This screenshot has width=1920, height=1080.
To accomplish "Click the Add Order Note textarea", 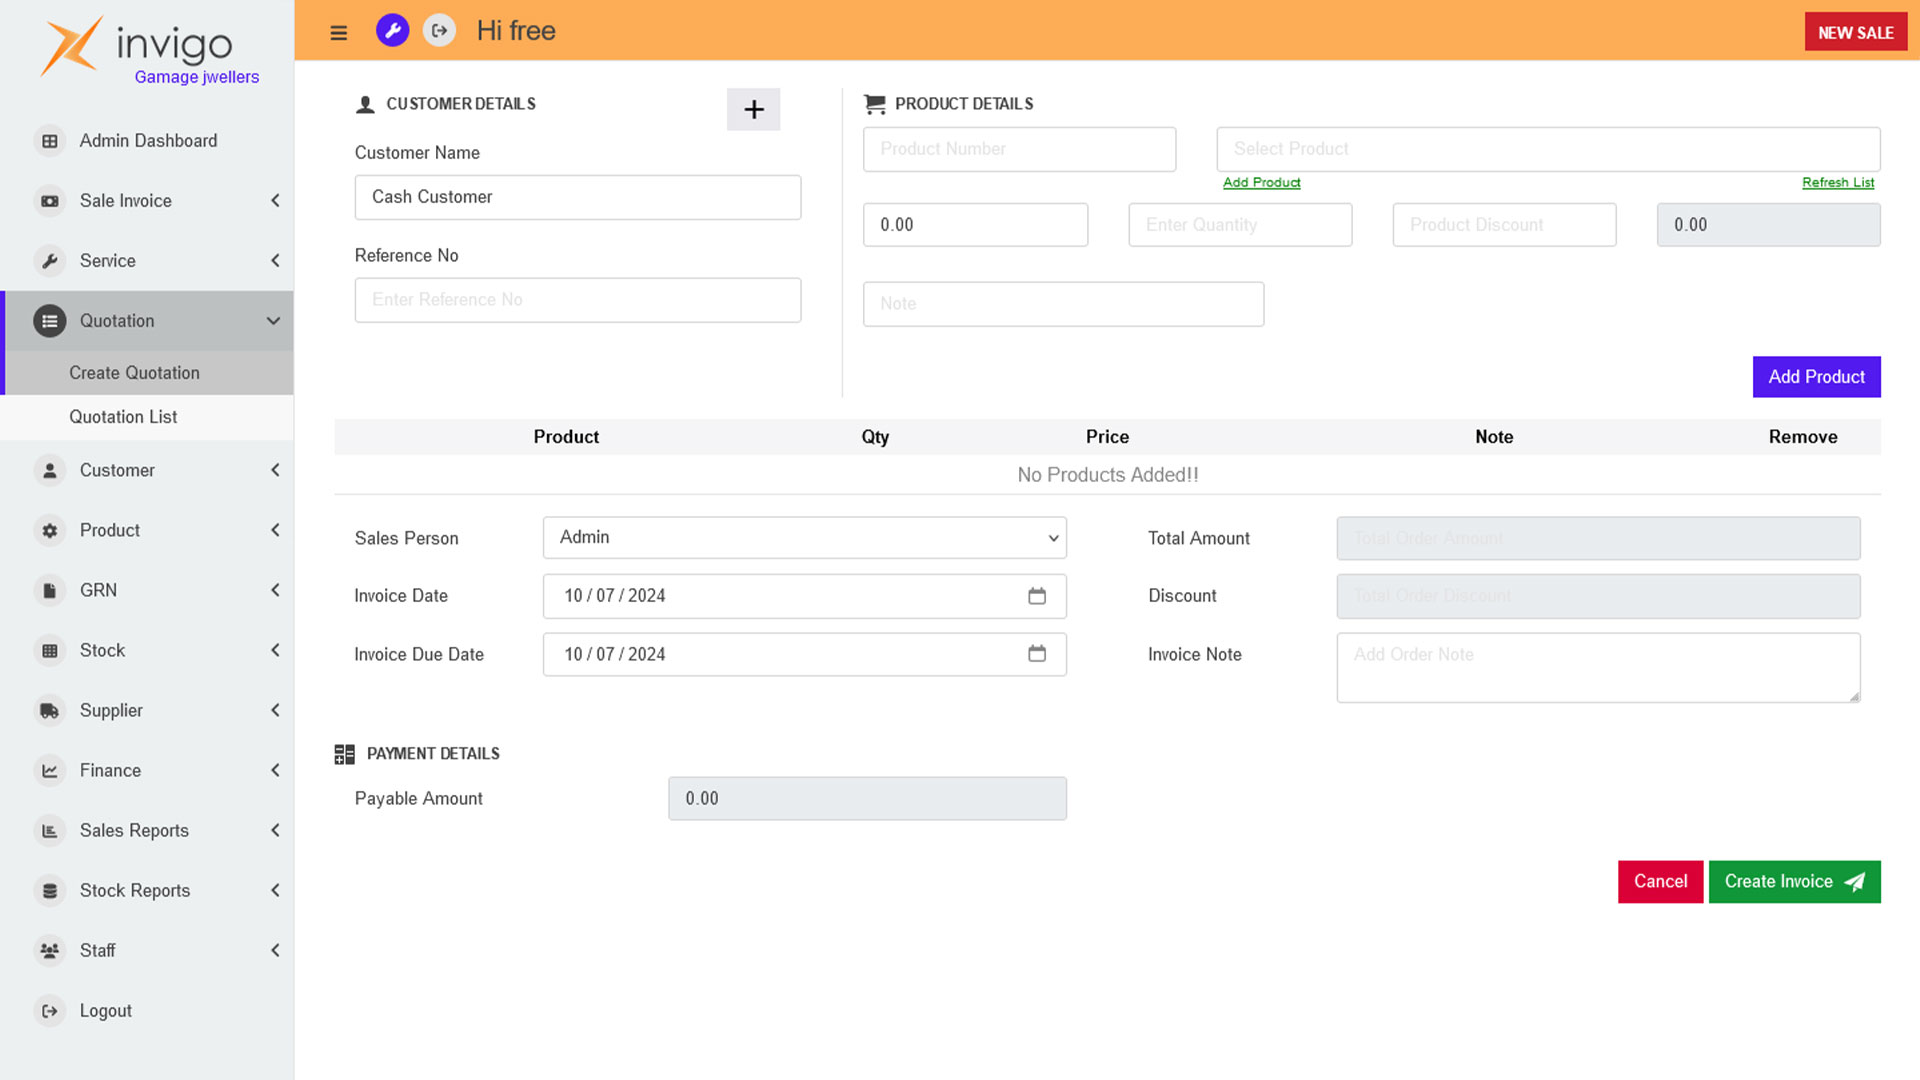I will 1598,668.
